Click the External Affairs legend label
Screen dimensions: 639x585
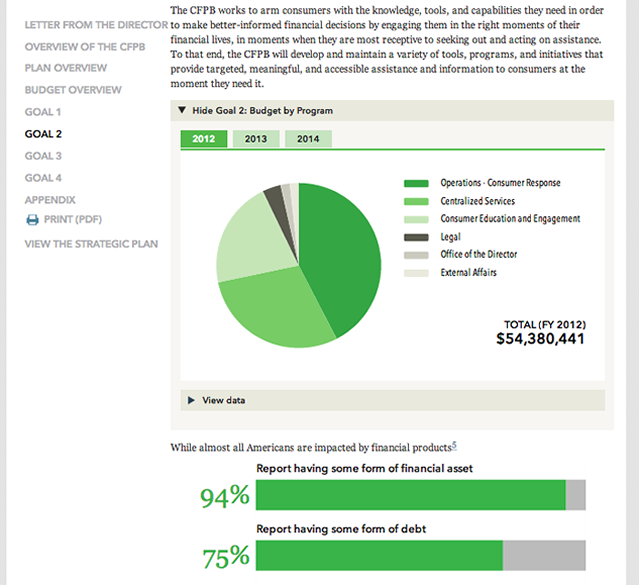click(468, 272)
